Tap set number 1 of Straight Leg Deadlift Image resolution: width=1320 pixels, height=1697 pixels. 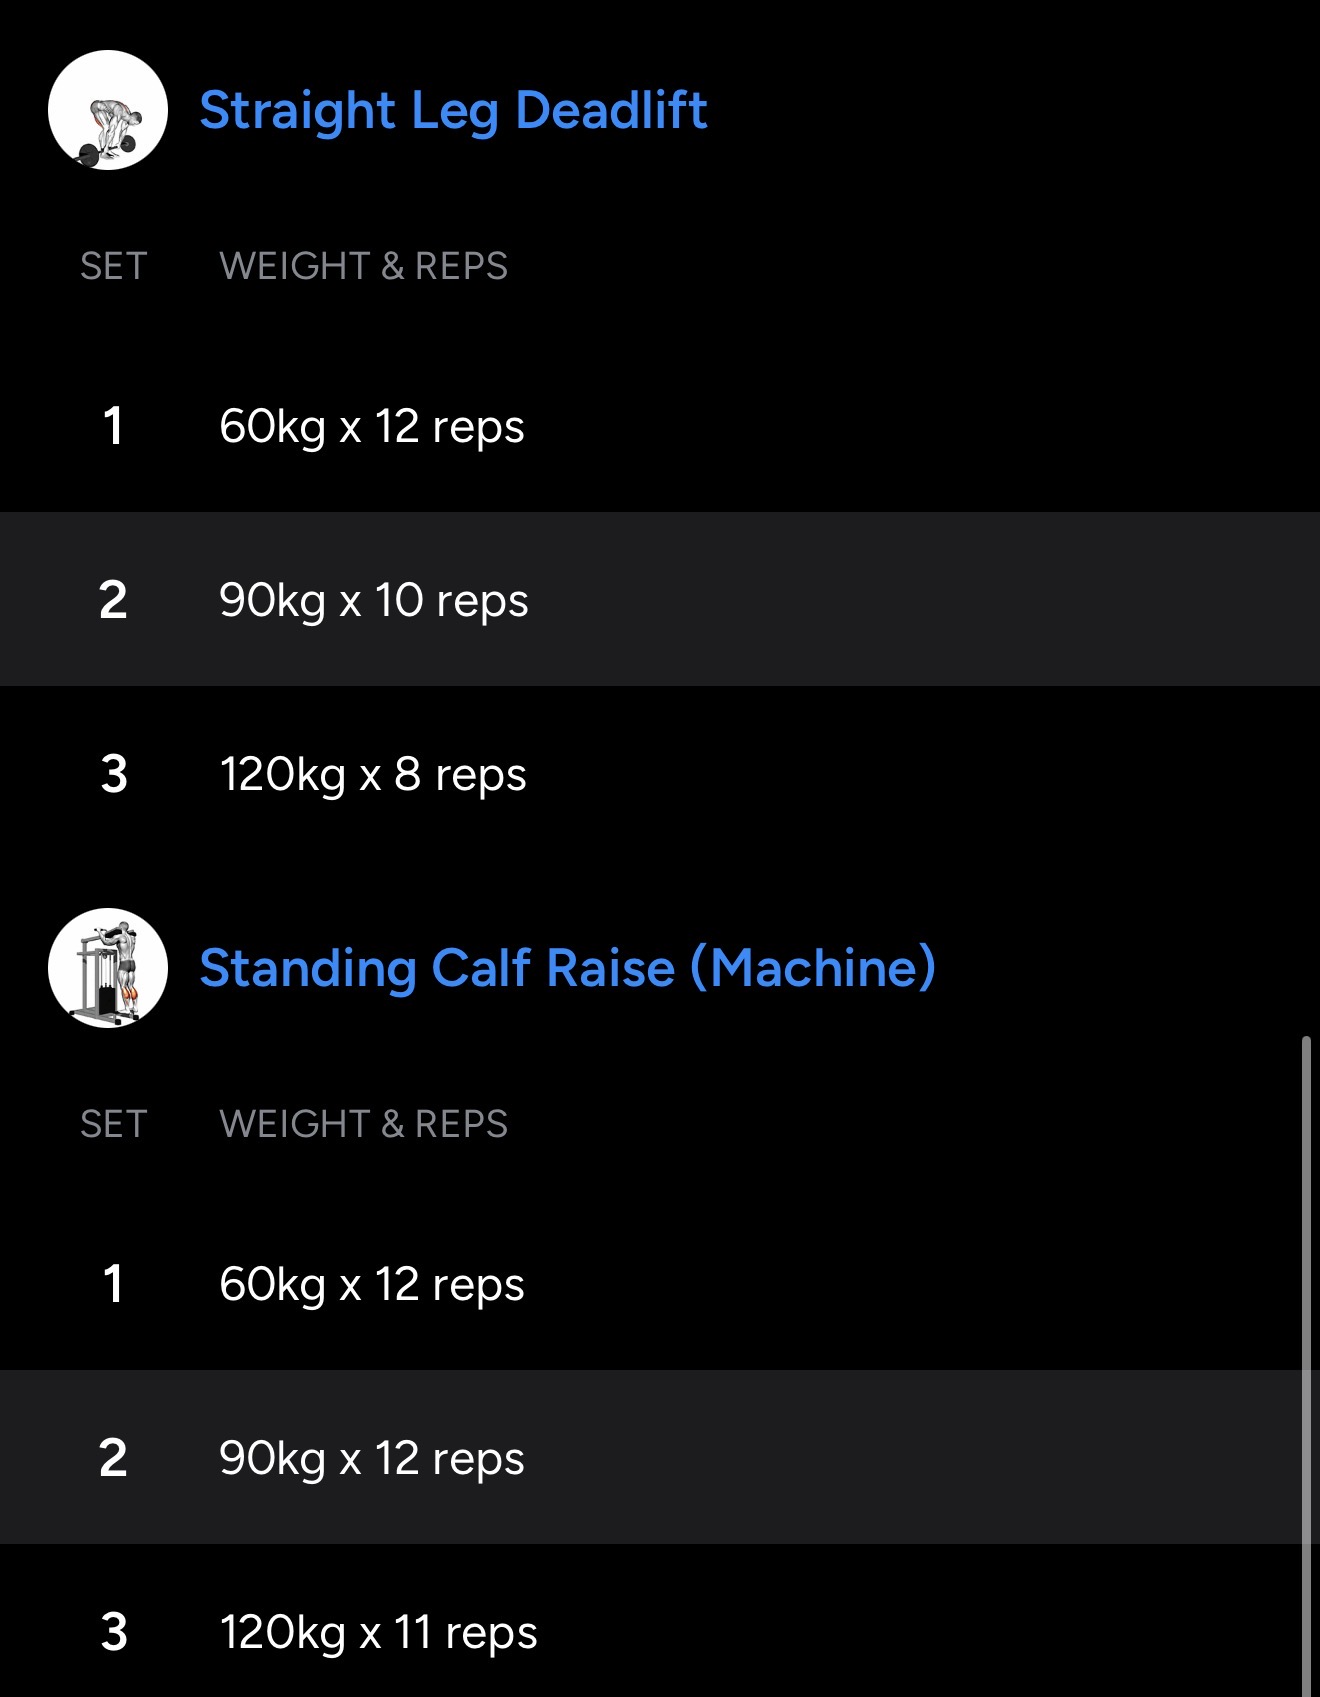coord(113,426)
